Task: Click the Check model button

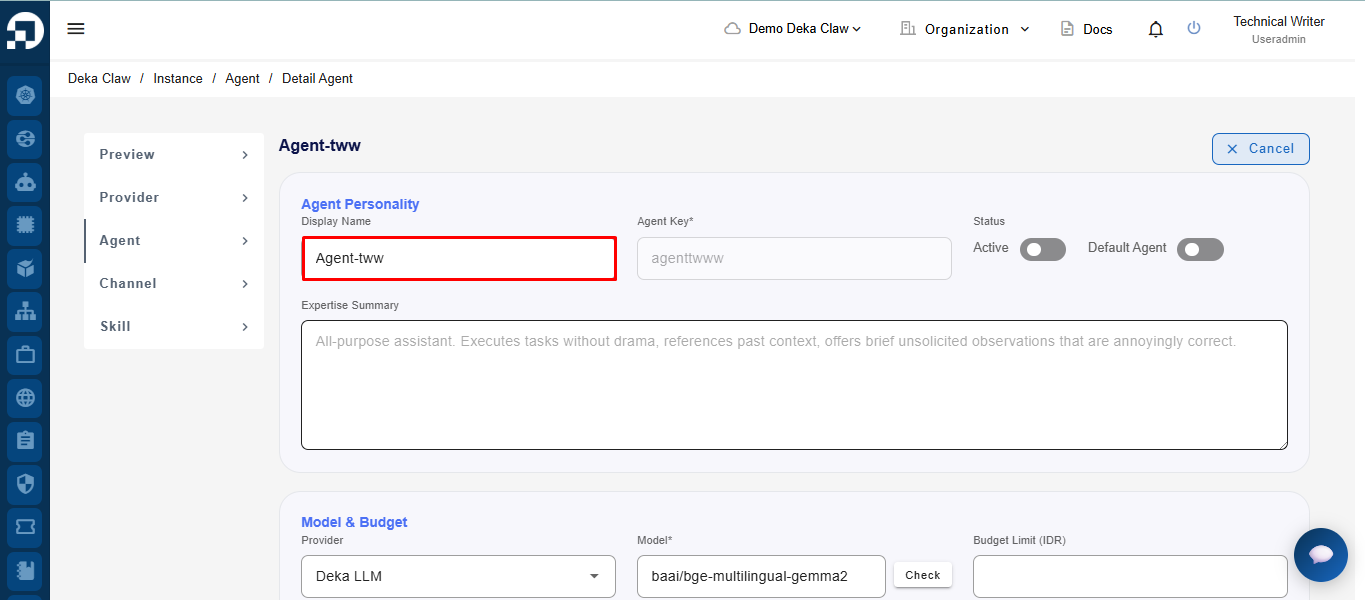Action: tap(923, 575)
